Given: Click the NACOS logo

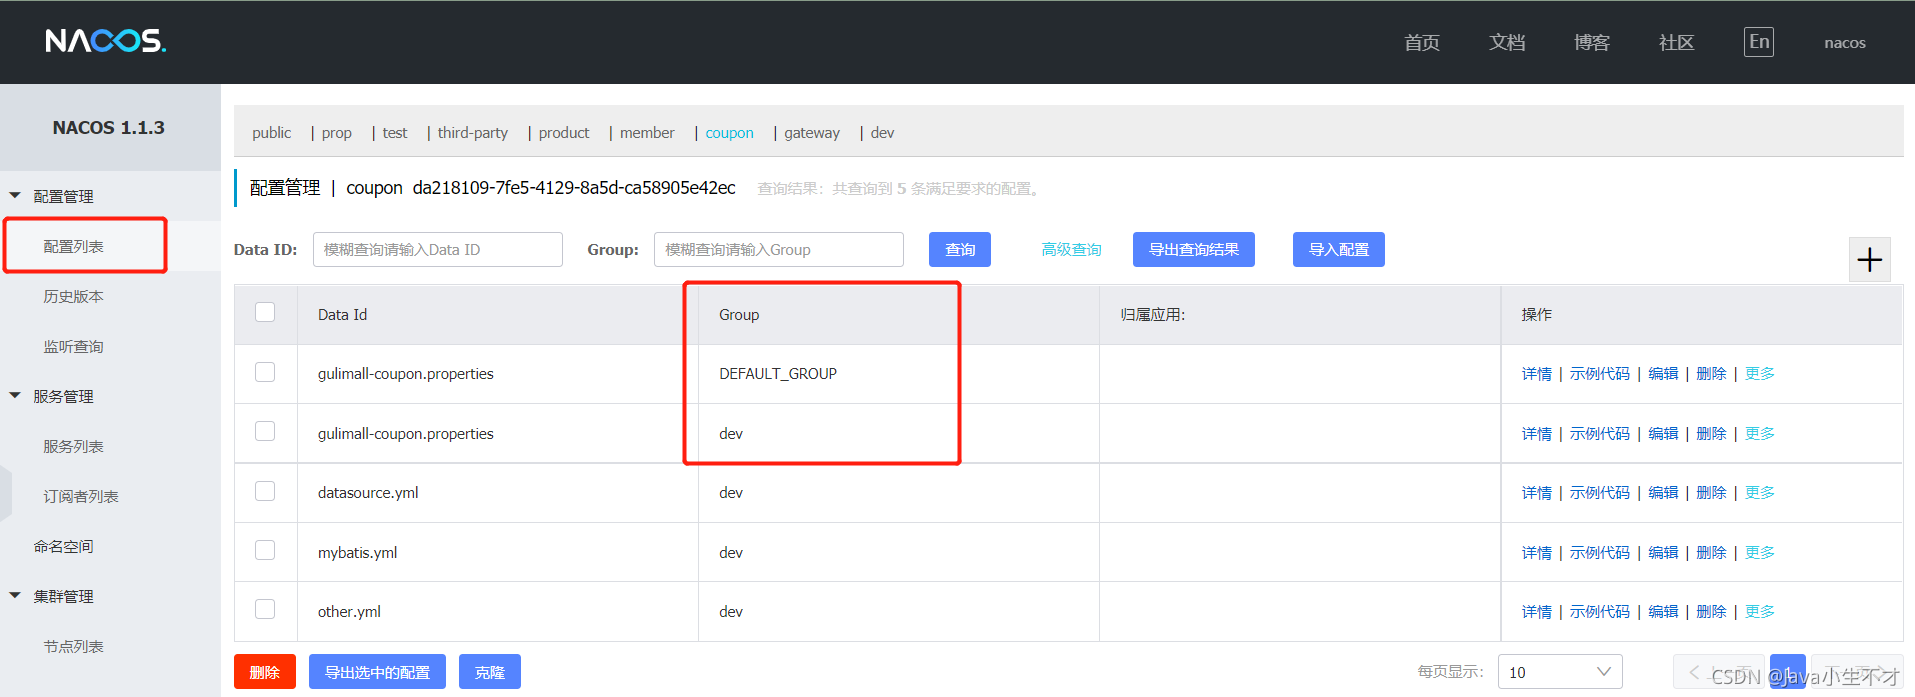Looking at the screenshot, I should click(x=106, y=41).
